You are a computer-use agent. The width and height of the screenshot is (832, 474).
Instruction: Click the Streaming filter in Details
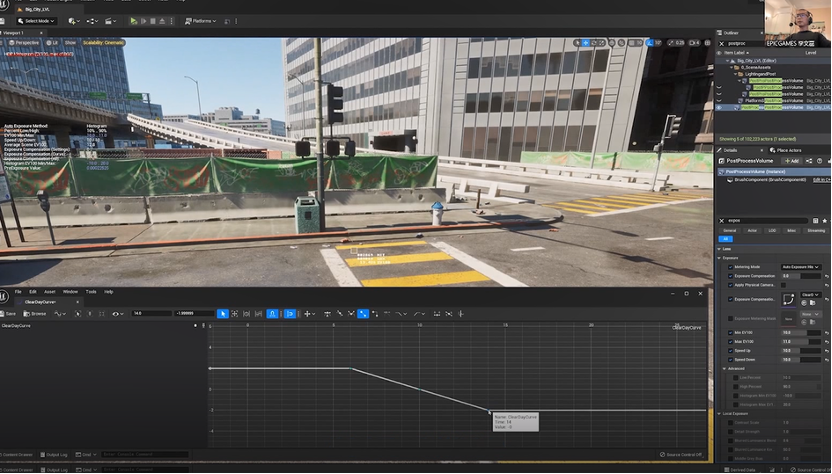(x=816, y=231)
